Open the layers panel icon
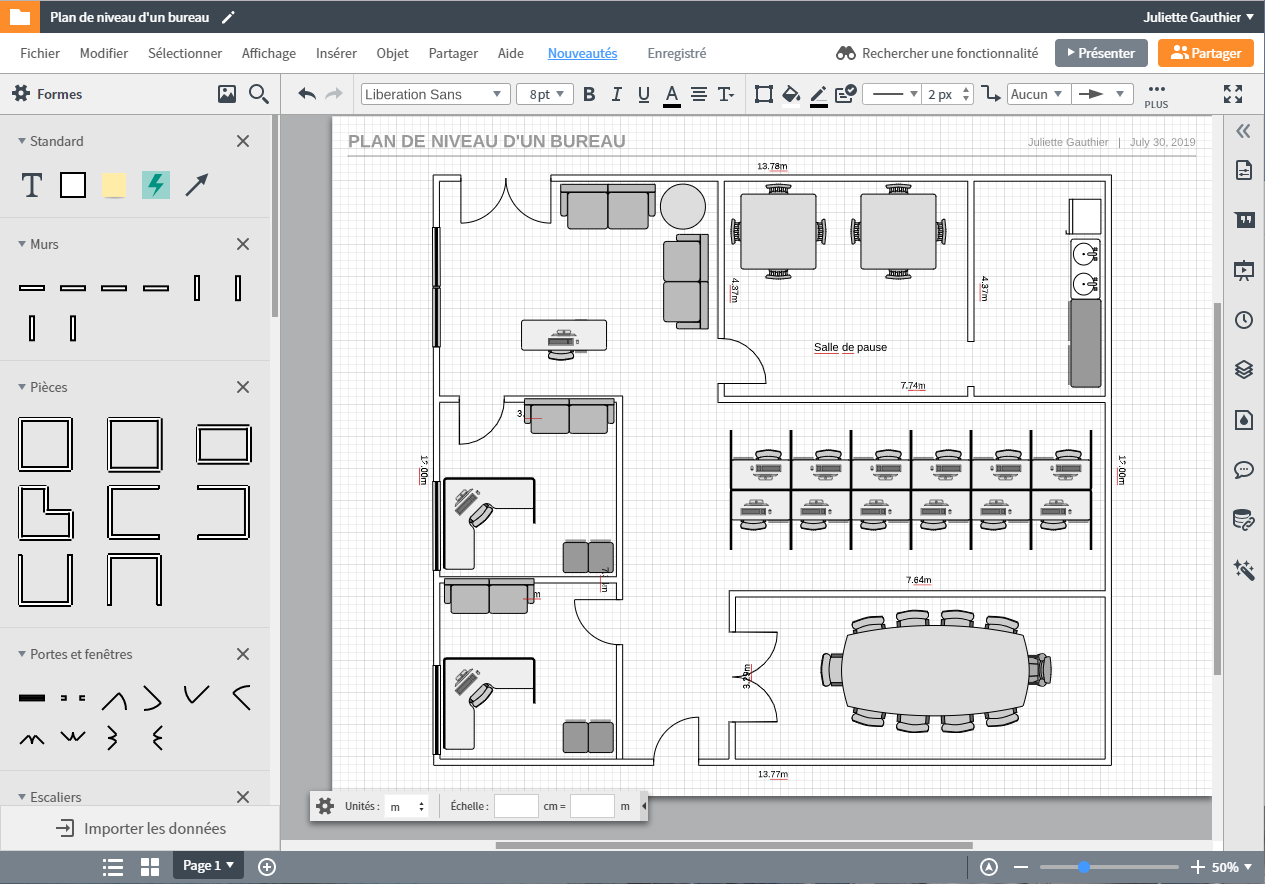The width and height of the screenshot is (1265, 884). (x=1244, y=369)
